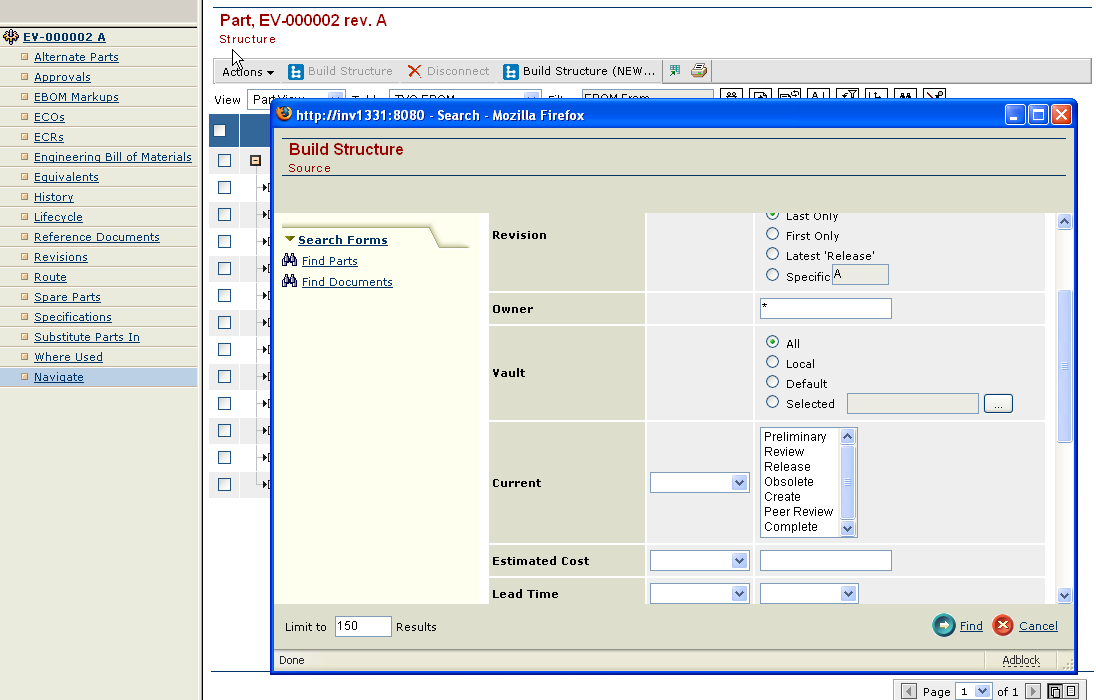
Task: Click the EV-000002 A part tree icon
Action: point(11,37)
